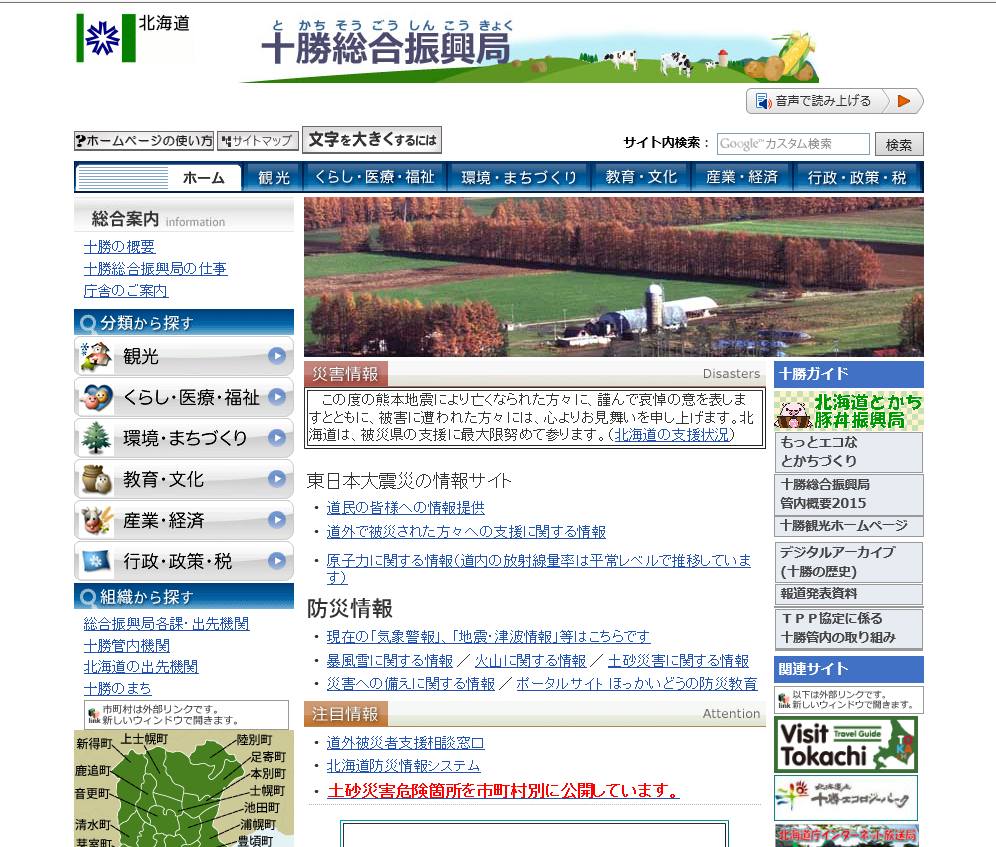This screenshot has width=996, height=847.
Task: Open TPP協定に係る十勝管内の取り組み button
Action: pyautogui.click(x=849, y=628)
